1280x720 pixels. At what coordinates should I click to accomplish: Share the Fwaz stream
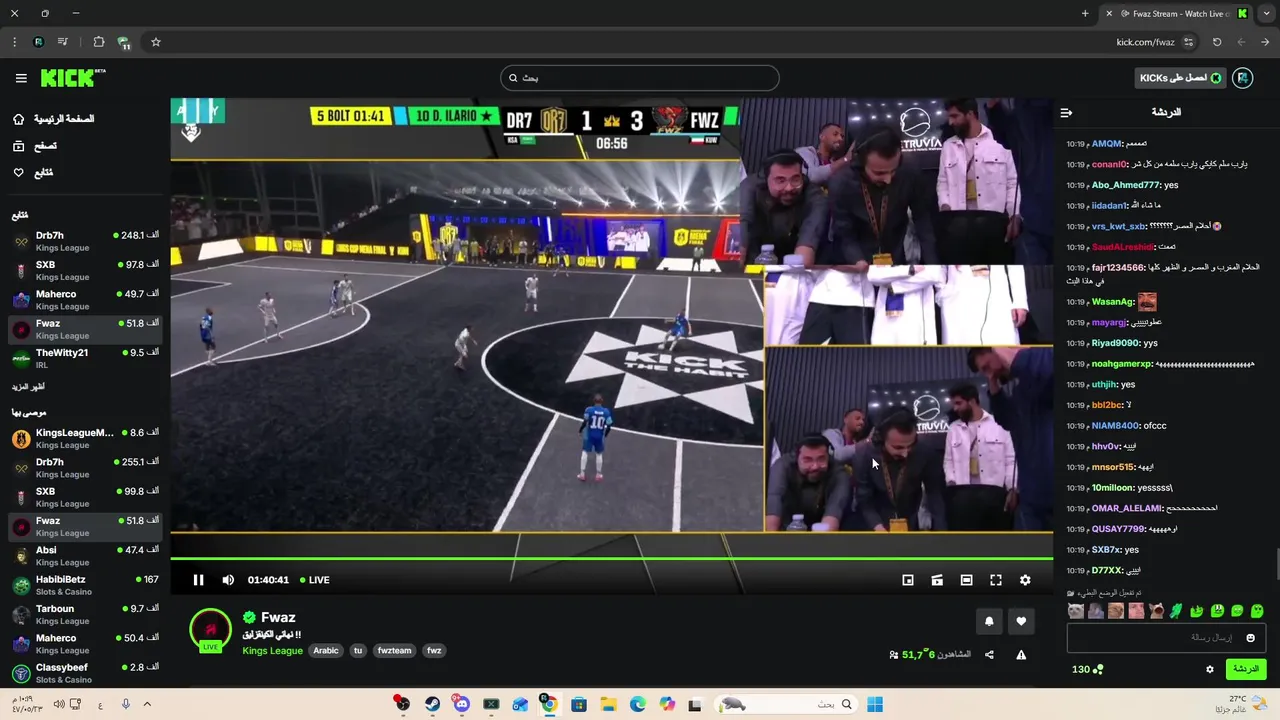[x=989, y=655]
